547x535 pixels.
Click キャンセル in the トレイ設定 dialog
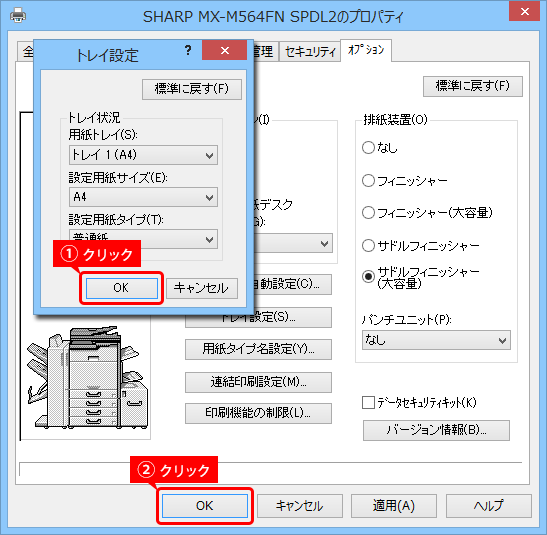(x=202, y=288)
